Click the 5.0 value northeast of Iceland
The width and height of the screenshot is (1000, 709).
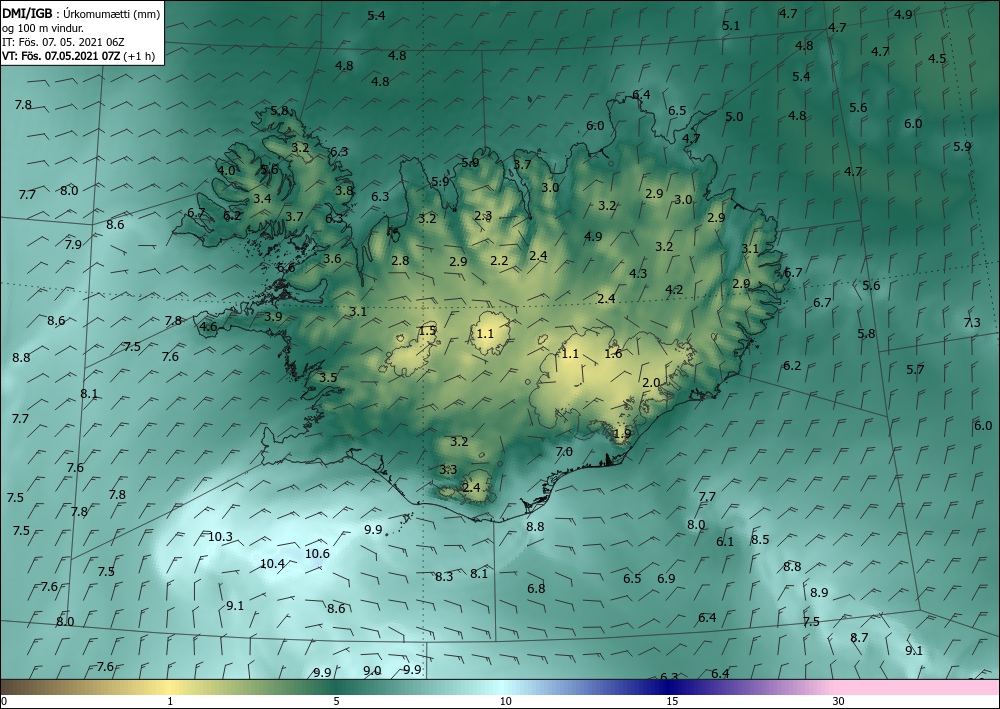[734, 117]
